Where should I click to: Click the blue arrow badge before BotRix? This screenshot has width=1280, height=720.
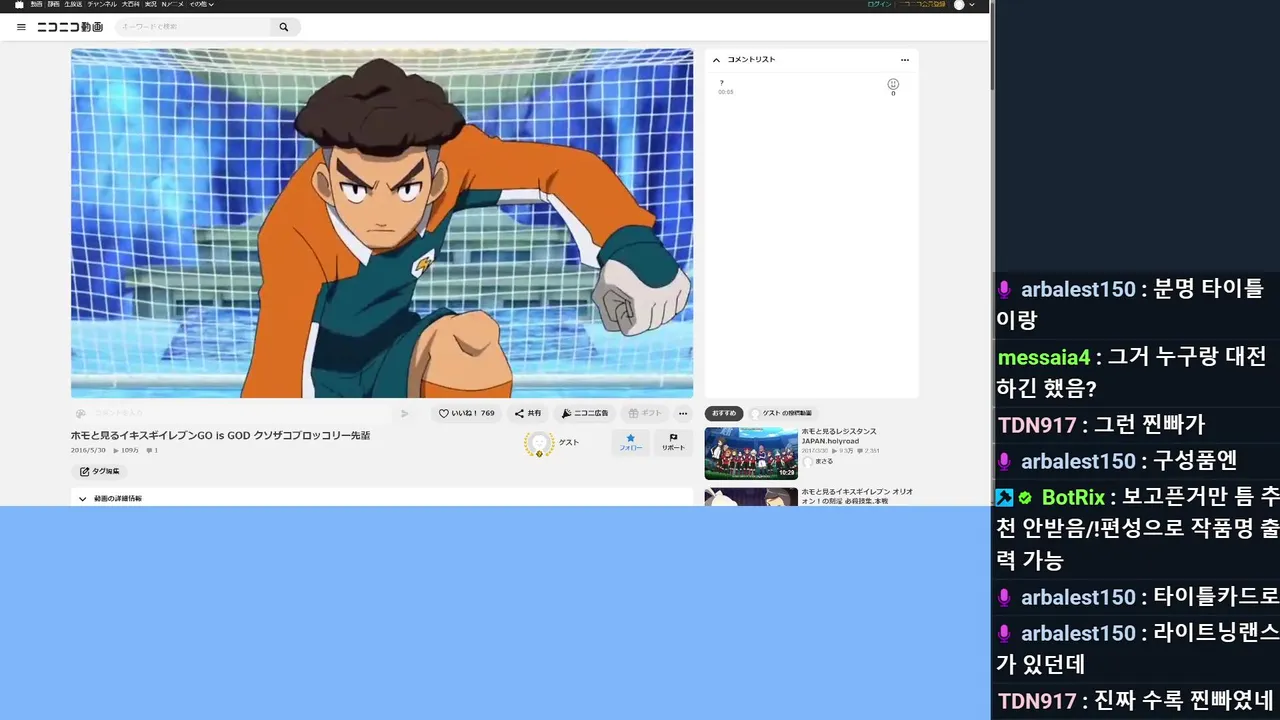click(1005, 497)
